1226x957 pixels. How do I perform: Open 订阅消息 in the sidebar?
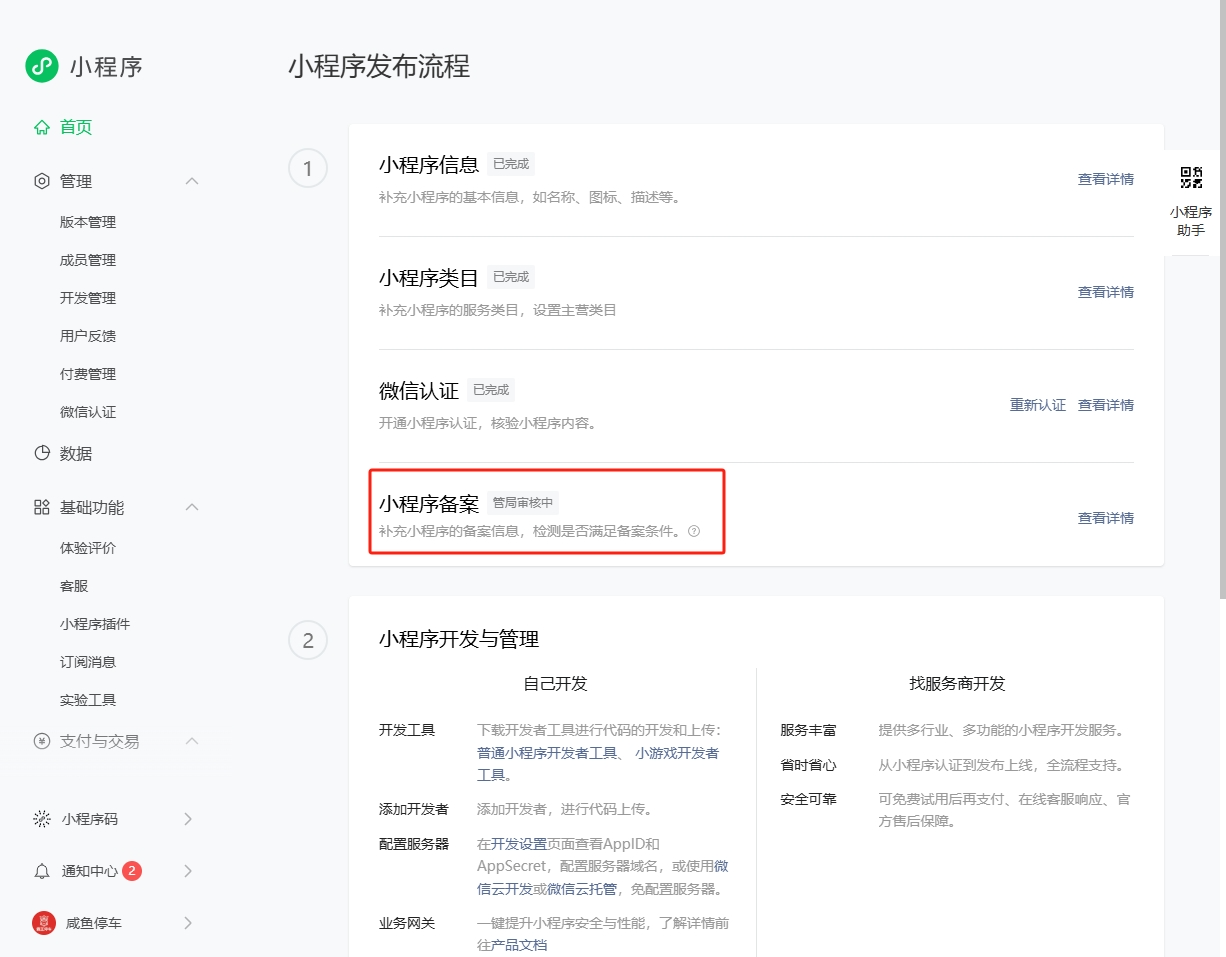point(88,662)
